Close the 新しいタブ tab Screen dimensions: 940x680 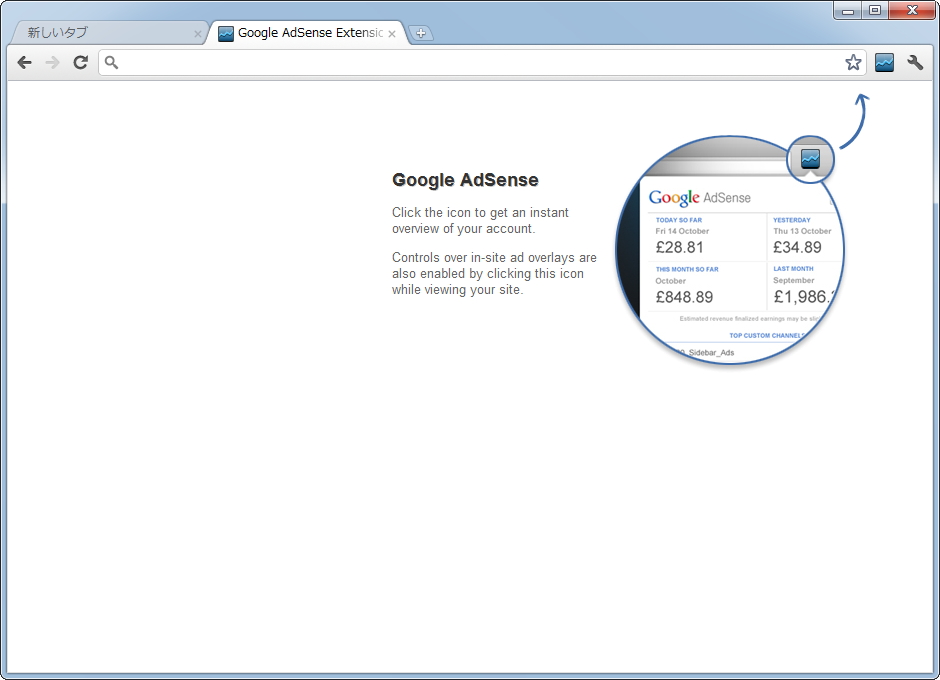pos(197,34)
